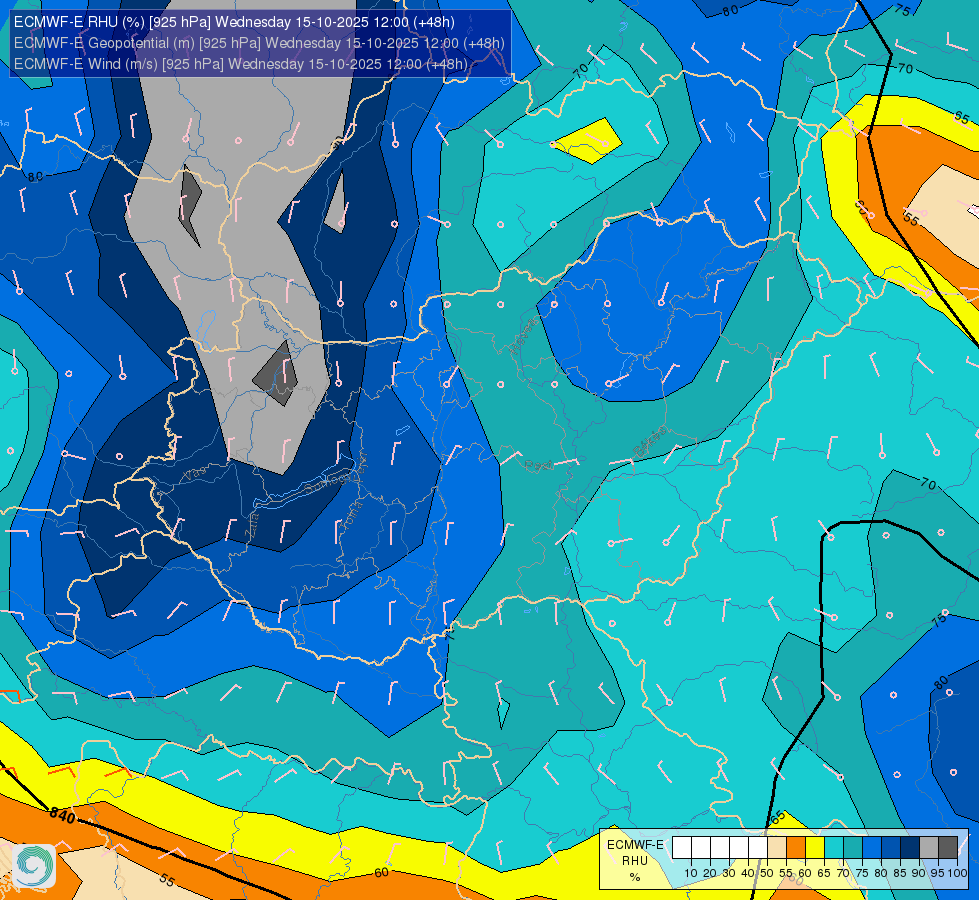The width and height of the screenshot is (979, 900).
Task: Click the orange 55-60 legend swatch
Action: pos(795,847)
